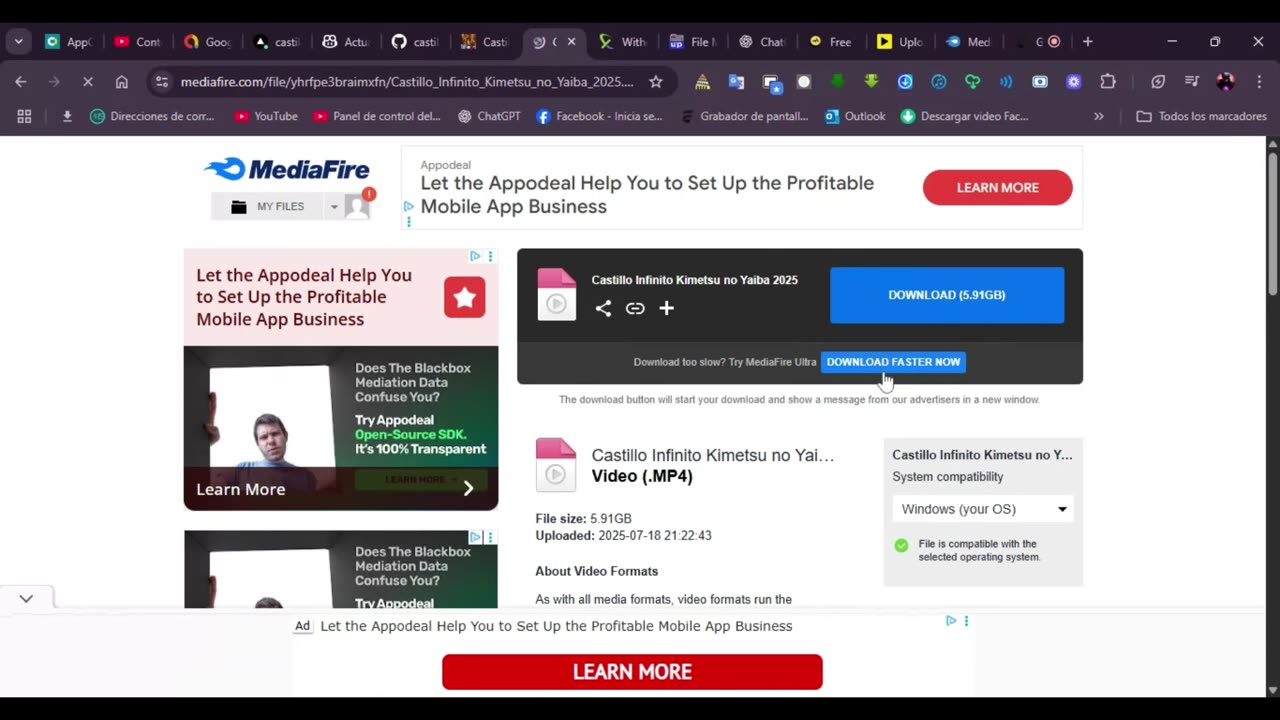Open Panel de control del... bookmark
The image size is (1280, 720).
(377, 116)
